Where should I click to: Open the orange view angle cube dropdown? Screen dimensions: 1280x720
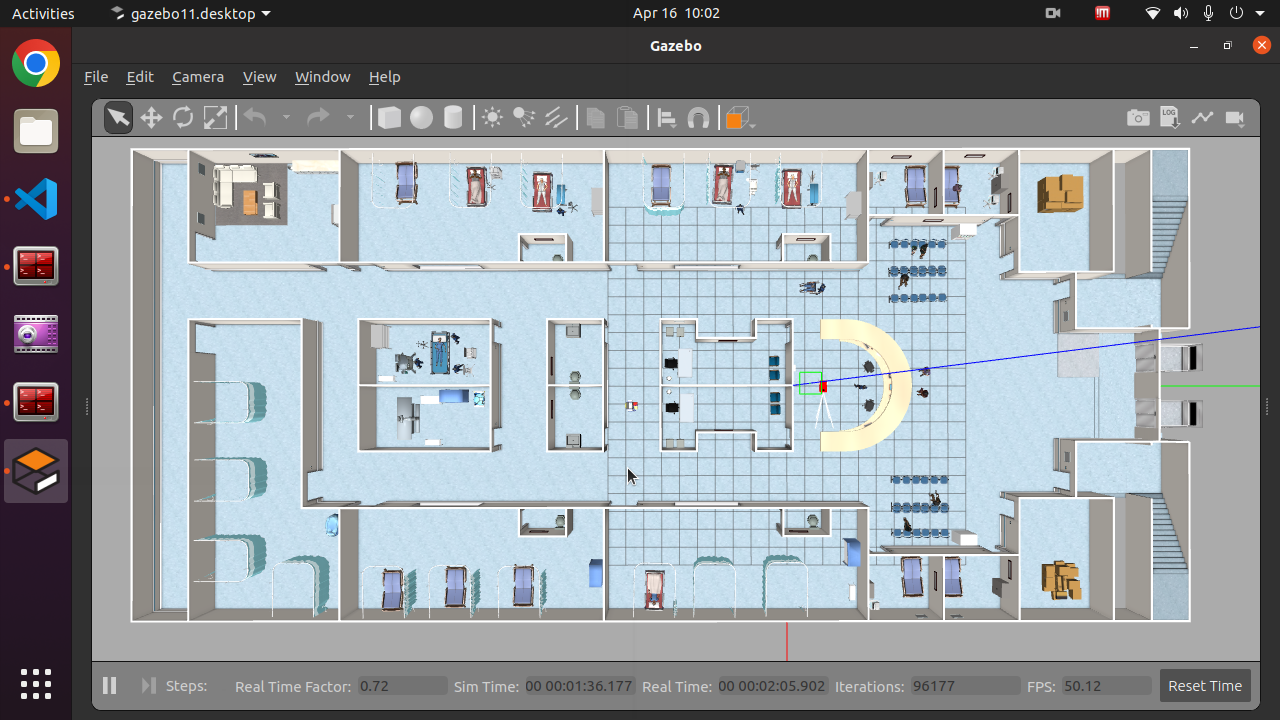coord(739,118)
